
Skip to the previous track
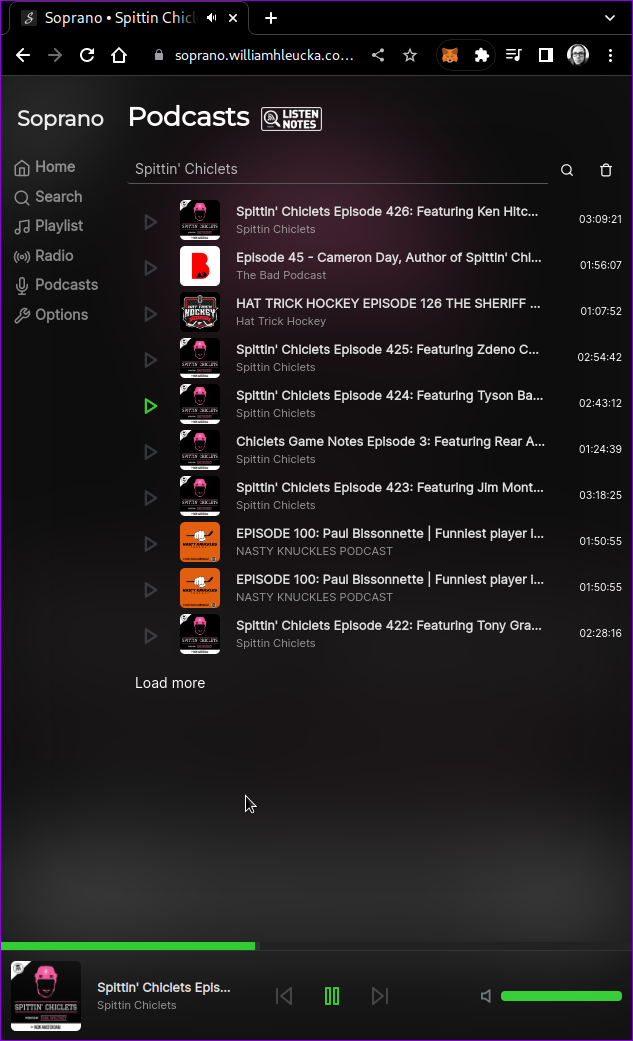[x=284, y=996]
